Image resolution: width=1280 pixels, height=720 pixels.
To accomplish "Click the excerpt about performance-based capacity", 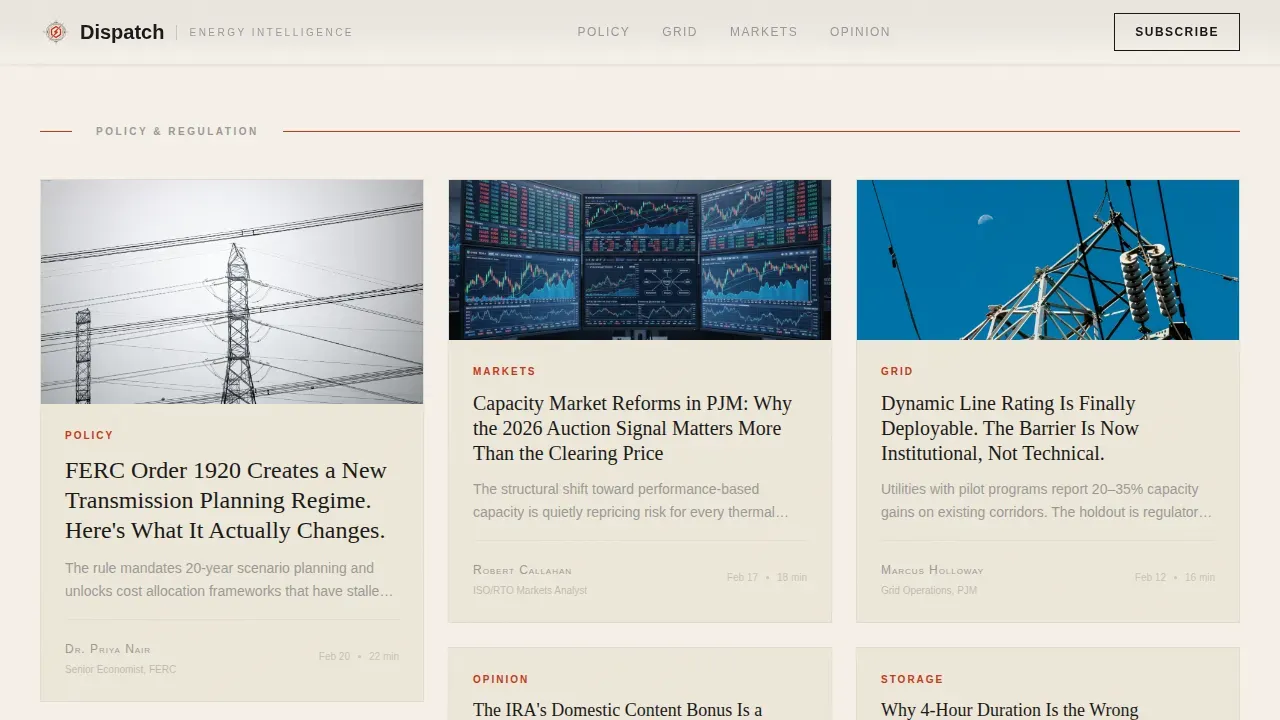I will (x=632, y=501).
